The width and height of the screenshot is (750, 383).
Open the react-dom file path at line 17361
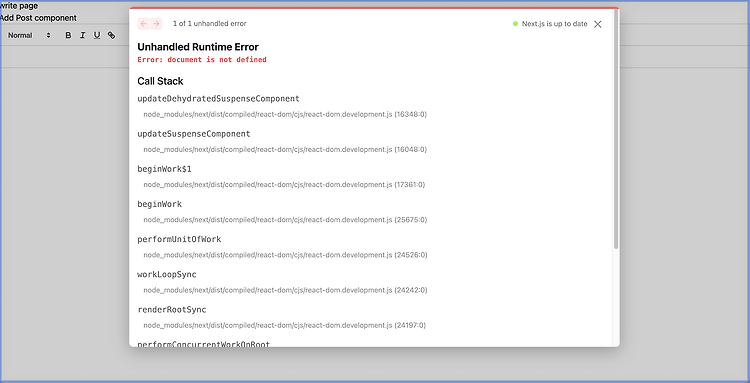click(x=284, y=185)
